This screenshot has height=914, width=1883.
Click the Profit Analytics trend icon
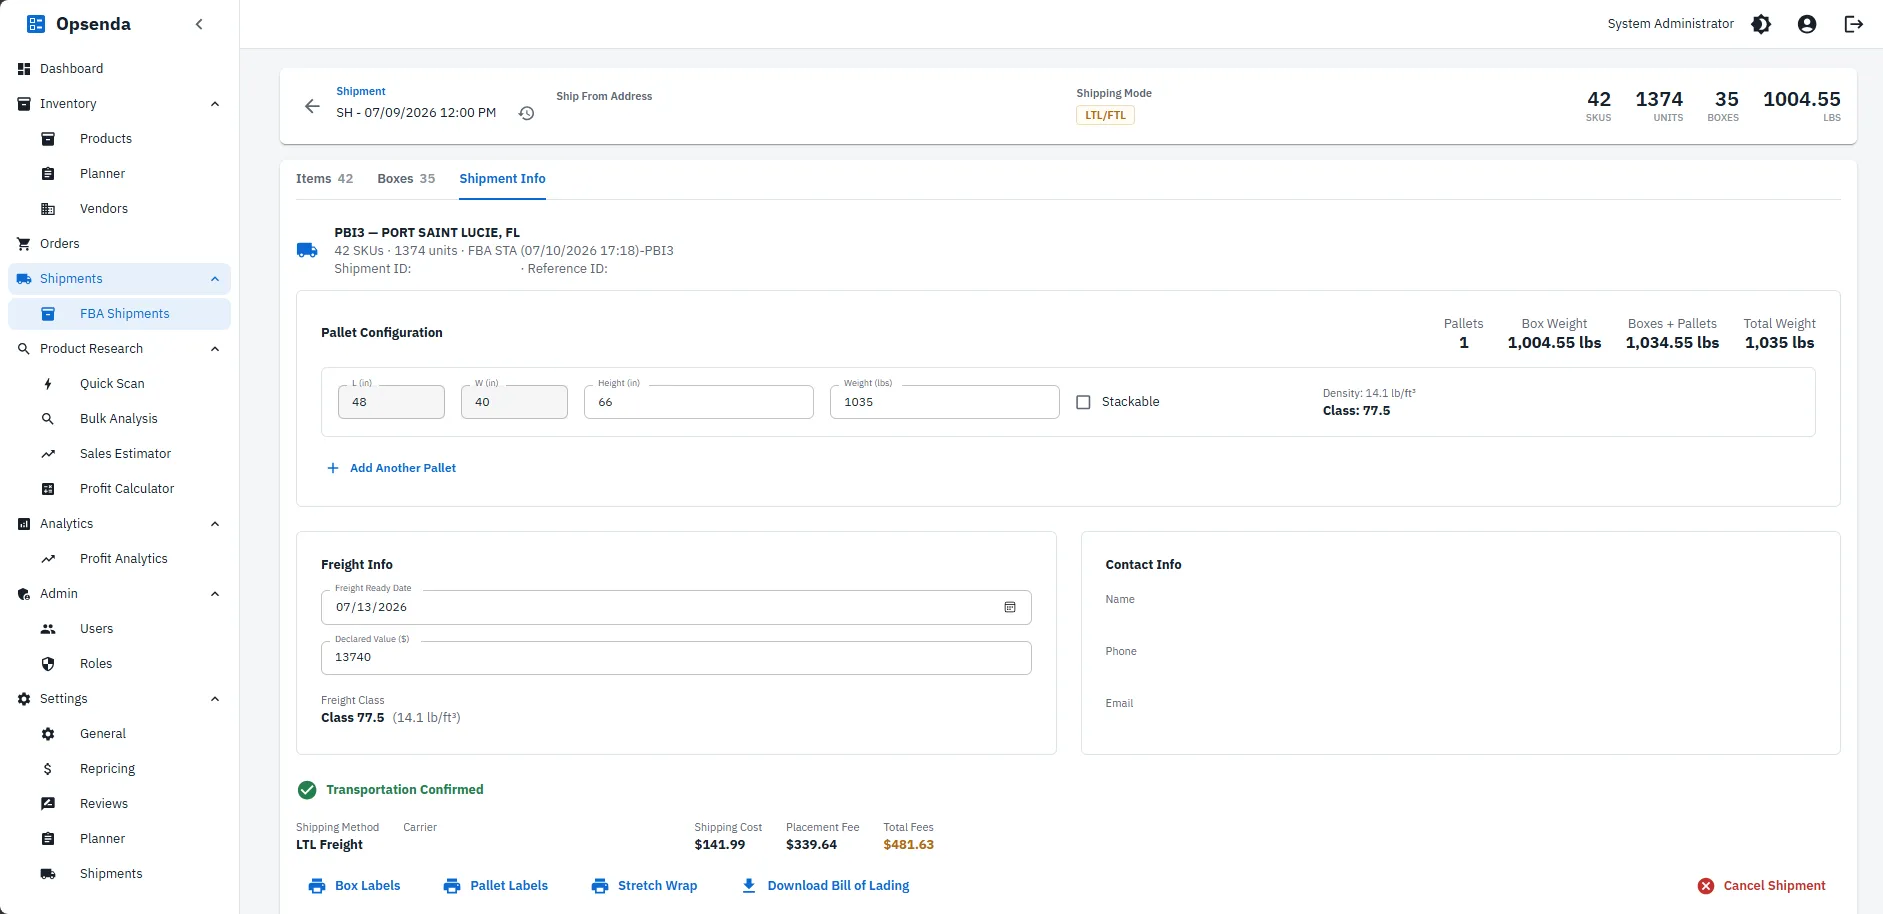[x=48, y=559]
